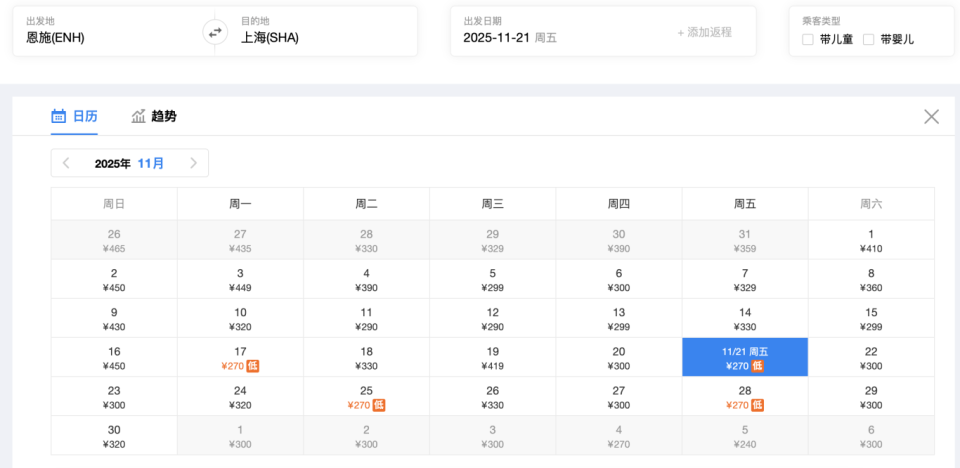Image resolution: width=960 pixels, height=468 pixels.
Task: Click 添加返程 to add return trip
Action: pyautogui.click(x=704, y=32)
